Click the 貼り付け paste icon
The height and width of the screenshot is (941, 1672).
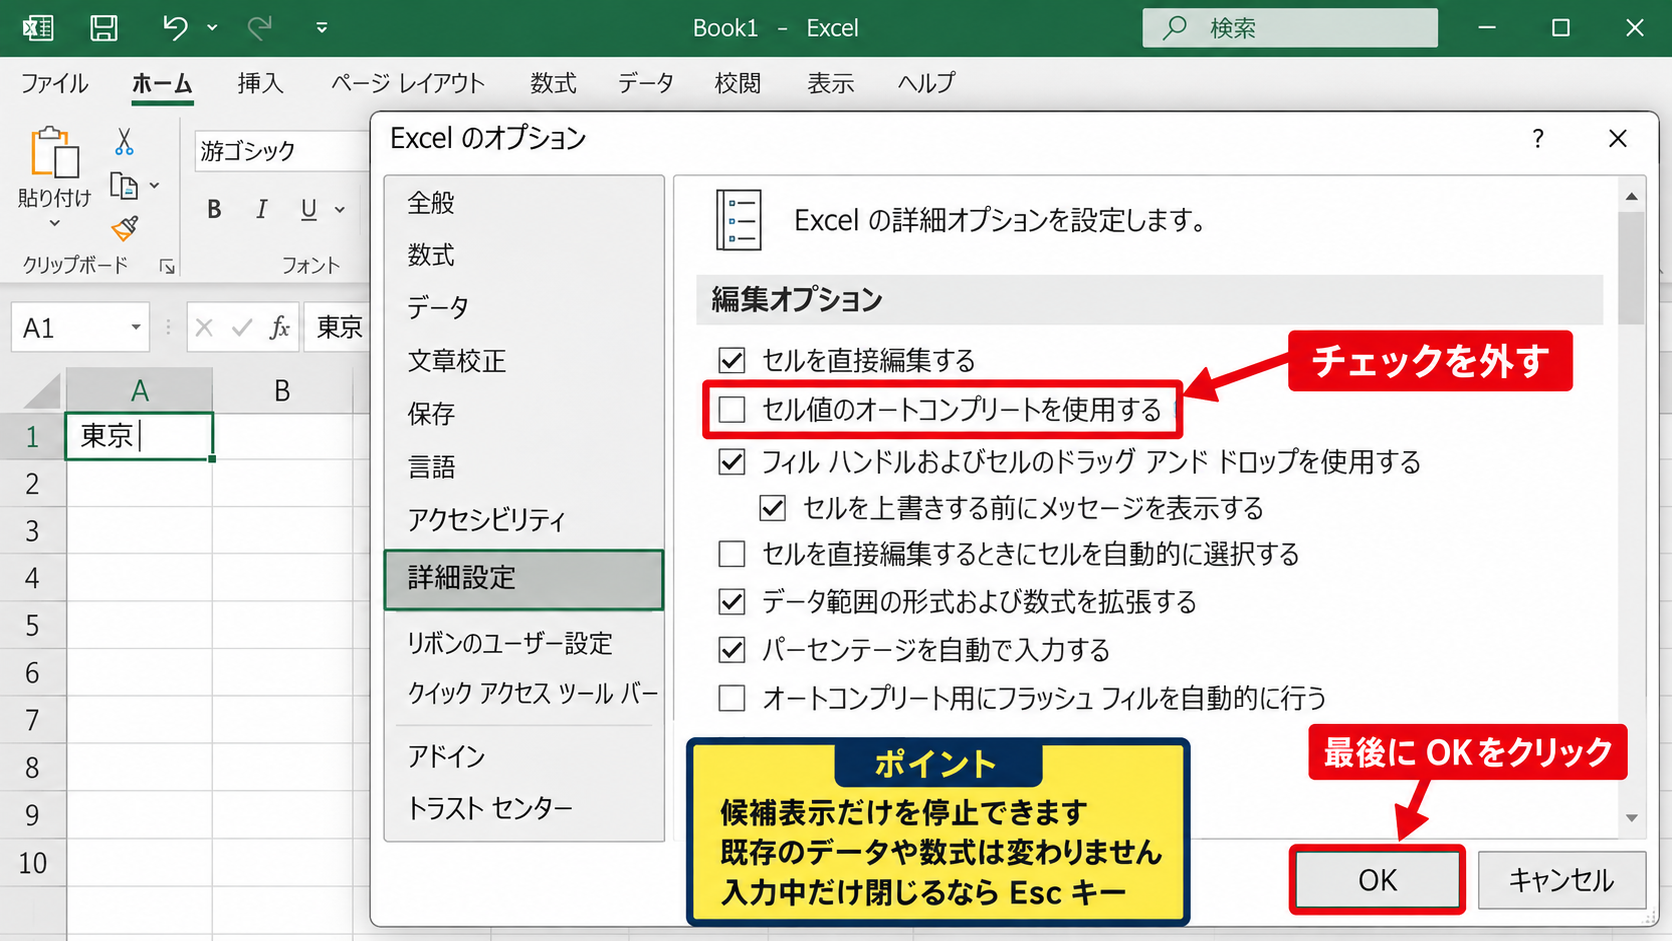[x=55, y=153]
